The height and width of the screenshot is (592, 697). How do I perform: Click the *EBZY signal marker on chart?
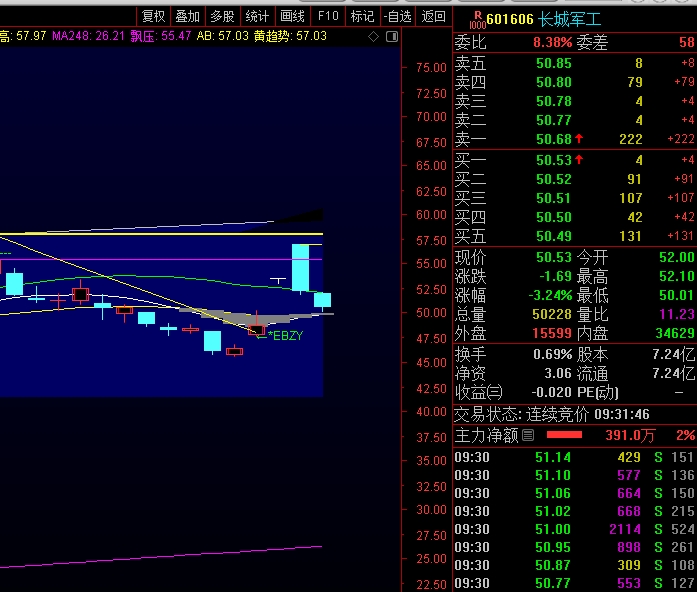pyautogui.click(x=285, y=336)
